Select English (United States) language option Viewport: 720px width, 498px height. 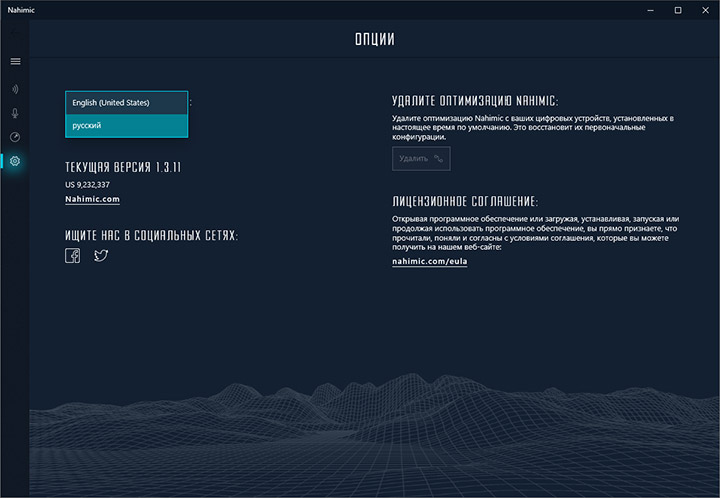(x=126, y=103)
